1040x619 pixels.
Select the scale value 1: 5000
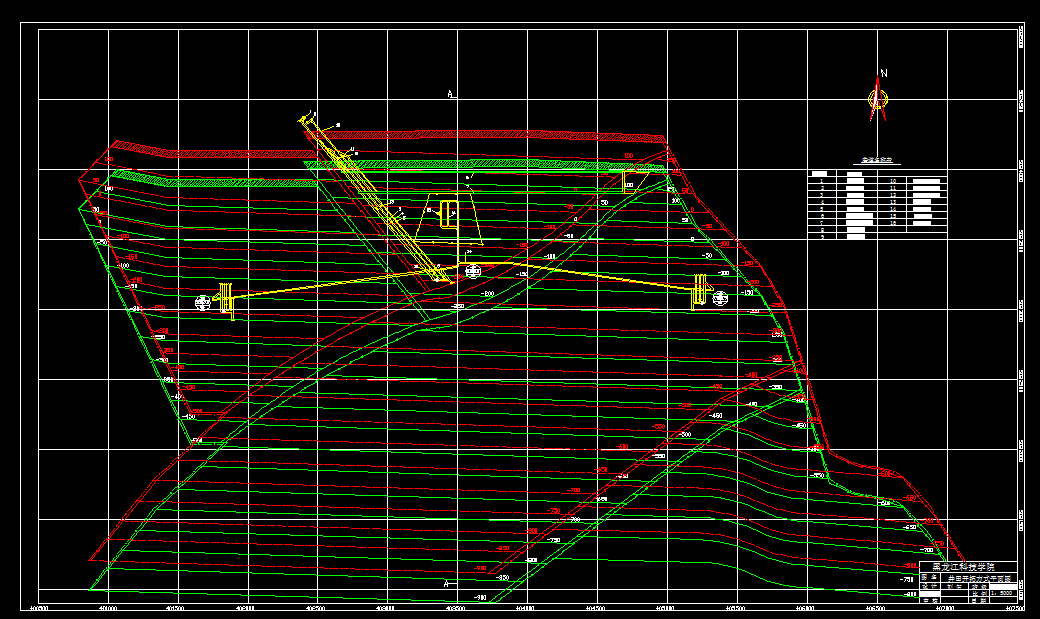[1001, 593]
